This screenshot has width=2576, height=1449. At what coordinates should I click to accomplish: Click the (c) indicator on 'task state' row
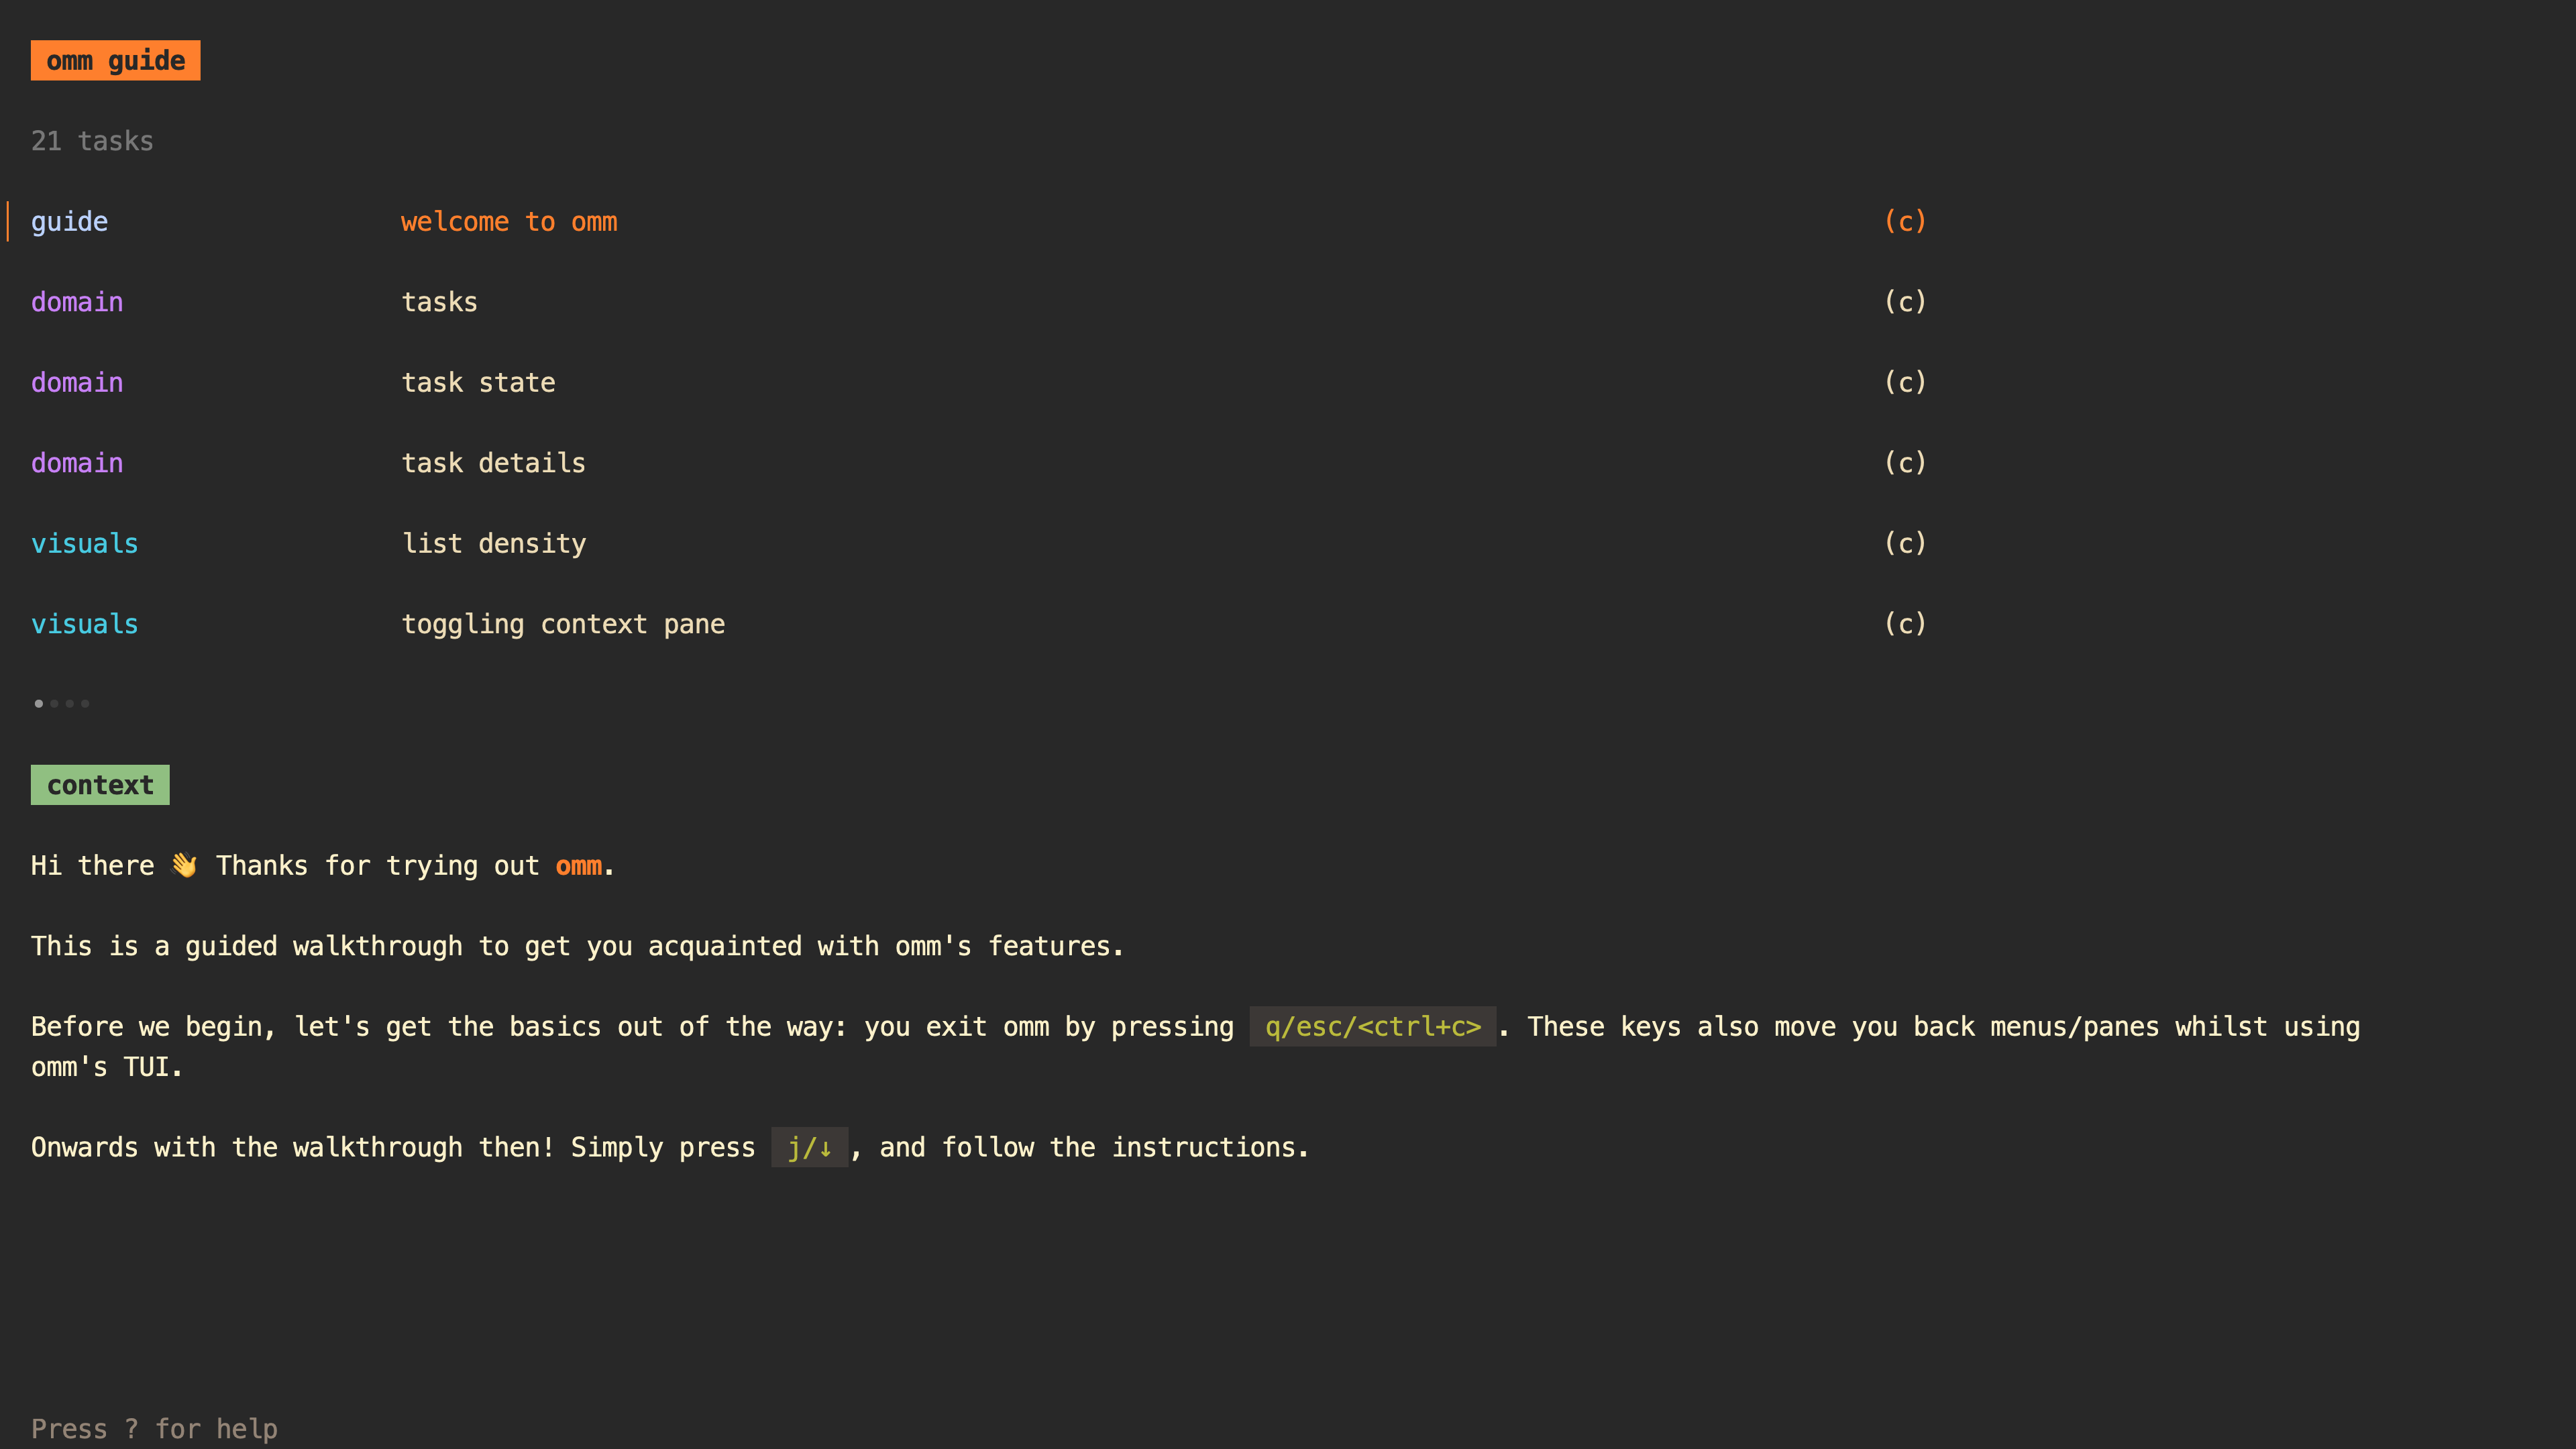pyautogui.click(x=1905, y=382)
